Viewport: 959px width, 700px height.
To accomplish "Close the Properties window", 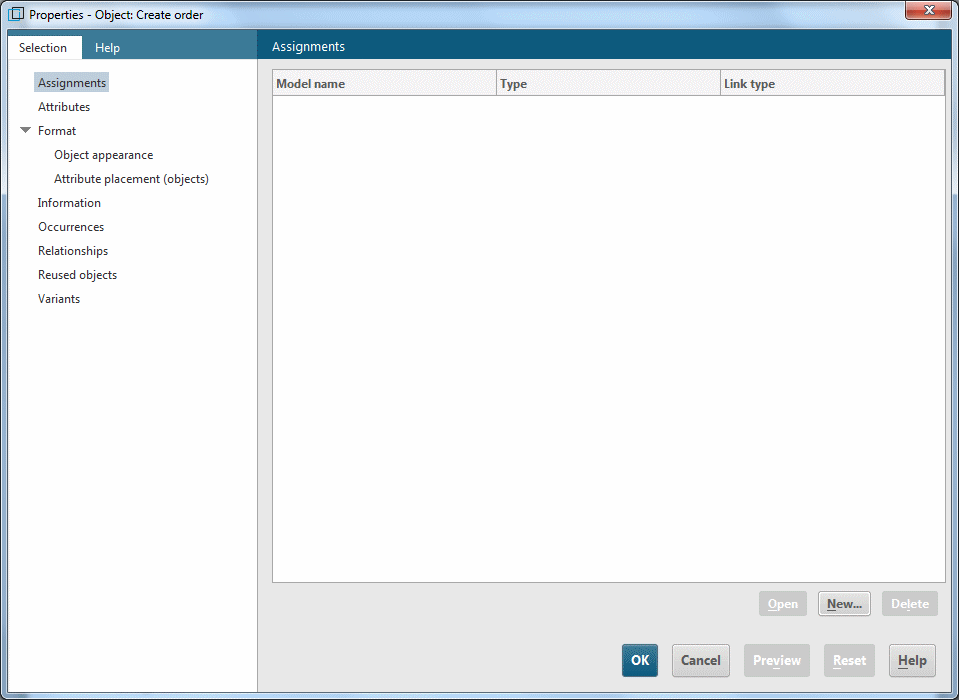I will pyautogui.click(x=928, y=10).
